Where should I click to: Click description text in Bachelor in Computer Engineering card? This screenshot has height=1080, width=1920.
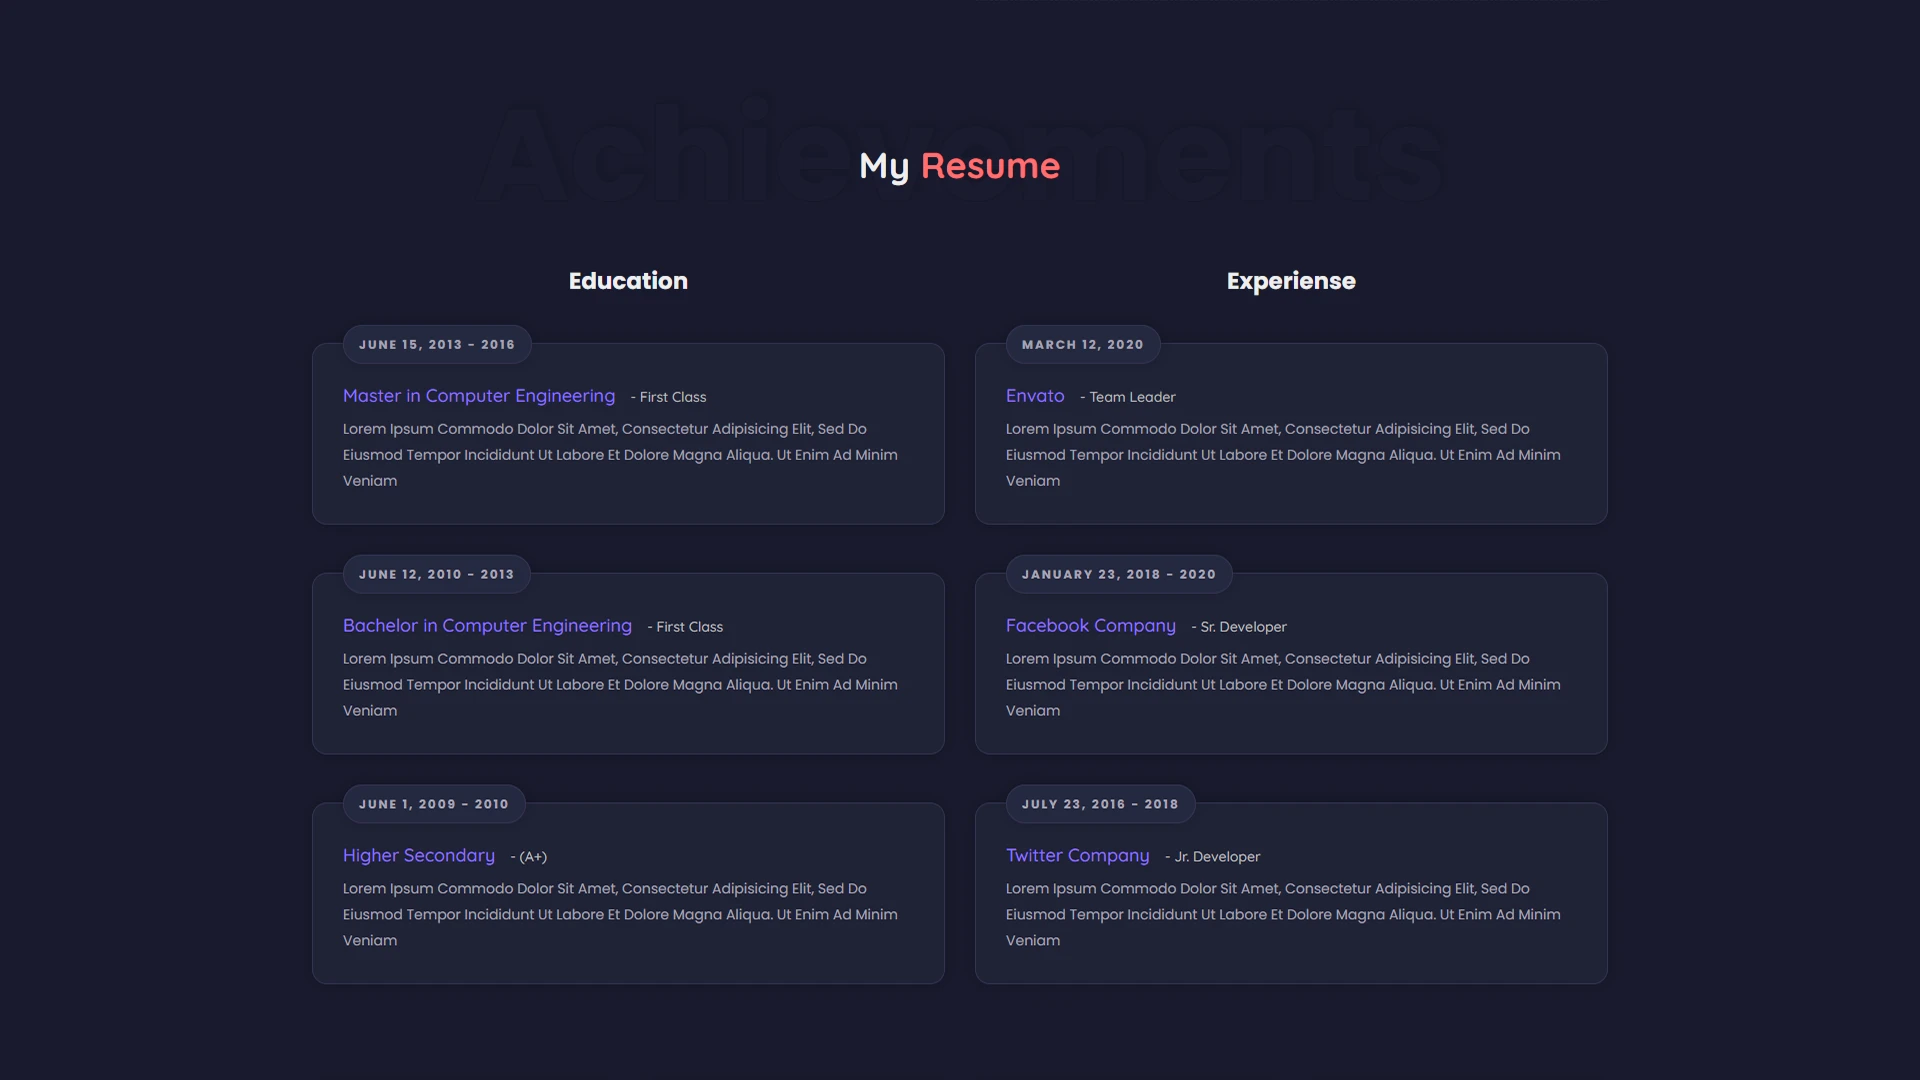620,685
